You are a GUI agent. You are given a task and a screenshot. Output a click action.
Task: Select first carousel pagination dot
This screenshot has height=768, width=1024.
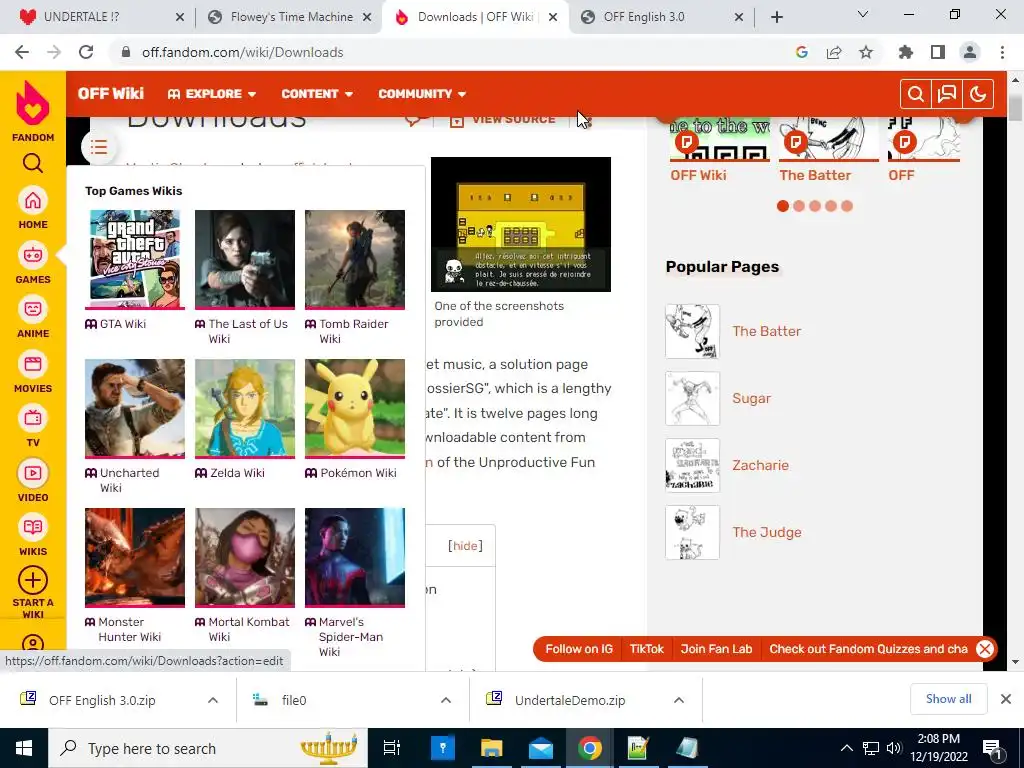point(783,206)
